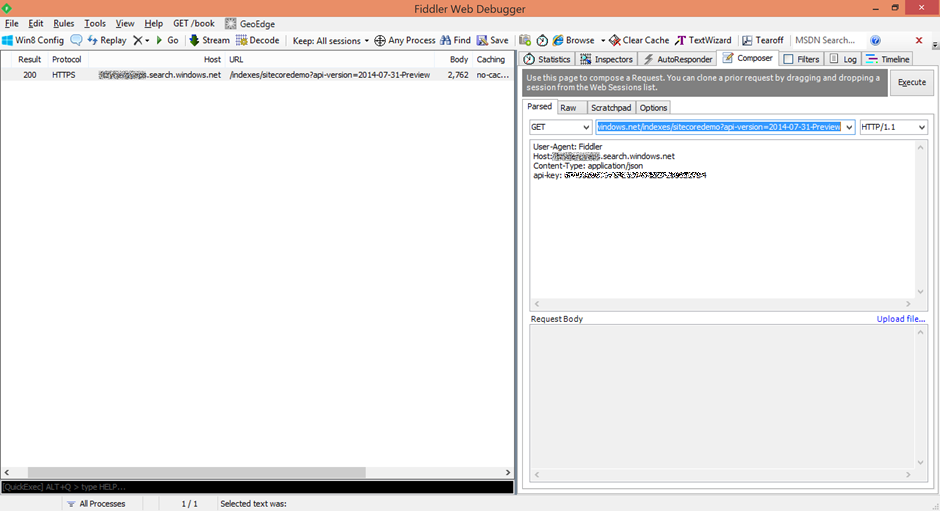This screenshot has width=940, height=511.
Task: Switch to the Inspectors tab
Action: pos(606,59)
